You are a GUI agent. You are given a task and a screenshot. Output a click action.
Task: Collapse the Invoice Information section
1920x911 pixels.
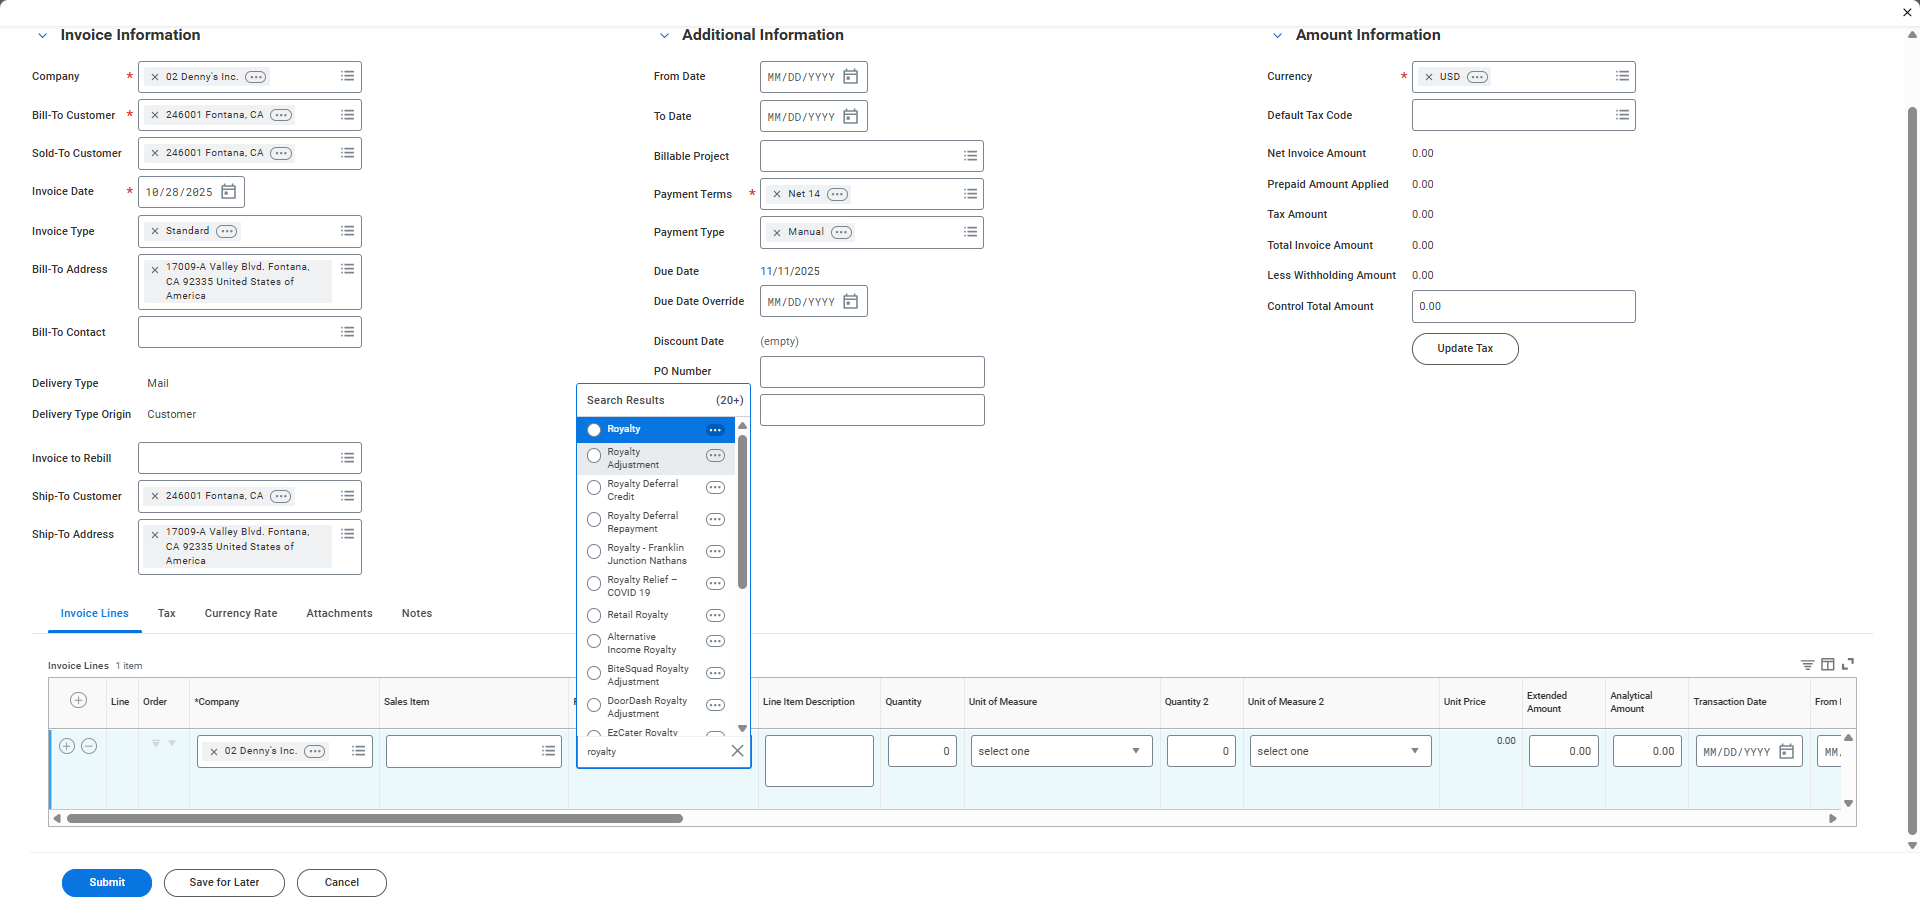pos(42,36)
